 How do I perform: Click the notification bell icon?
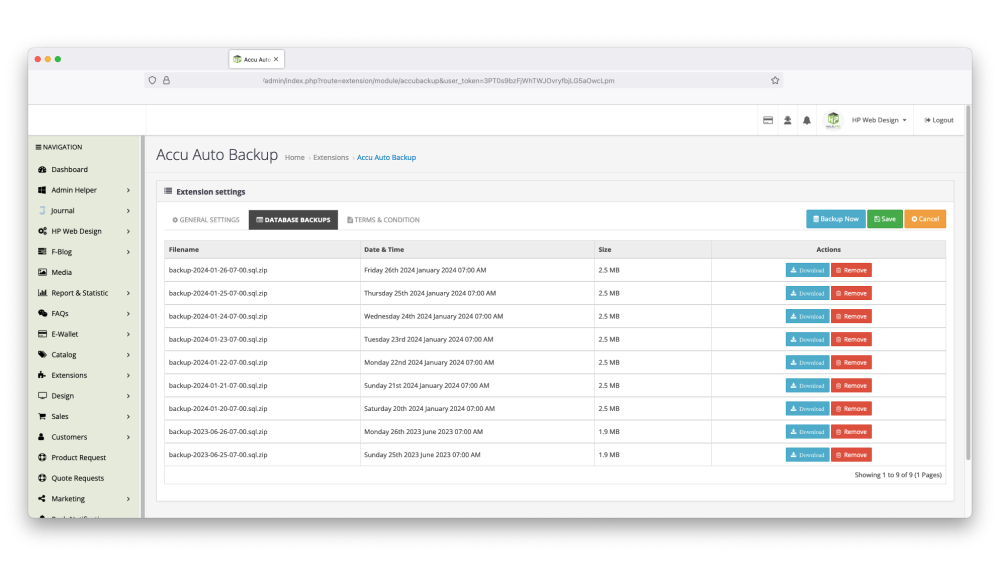(x=807, y=120)
